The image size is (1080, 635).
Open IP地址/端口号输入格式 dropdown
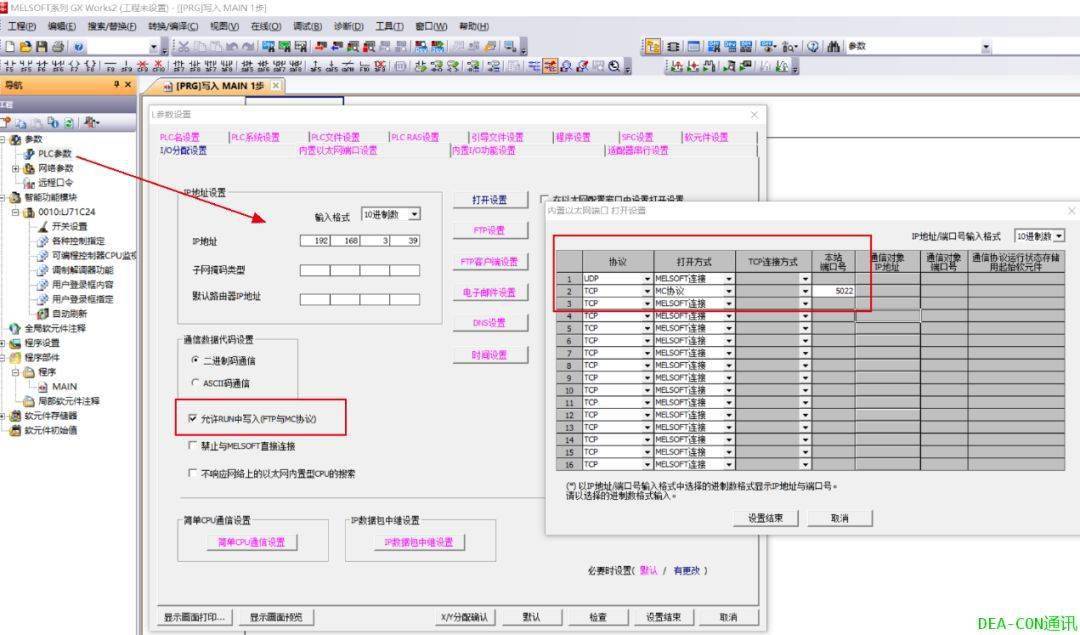point(1059,236)
